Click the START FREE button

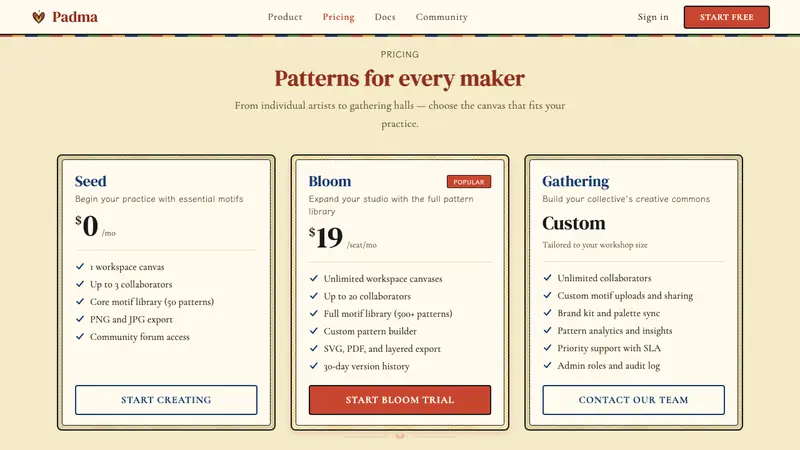point(727,17)
